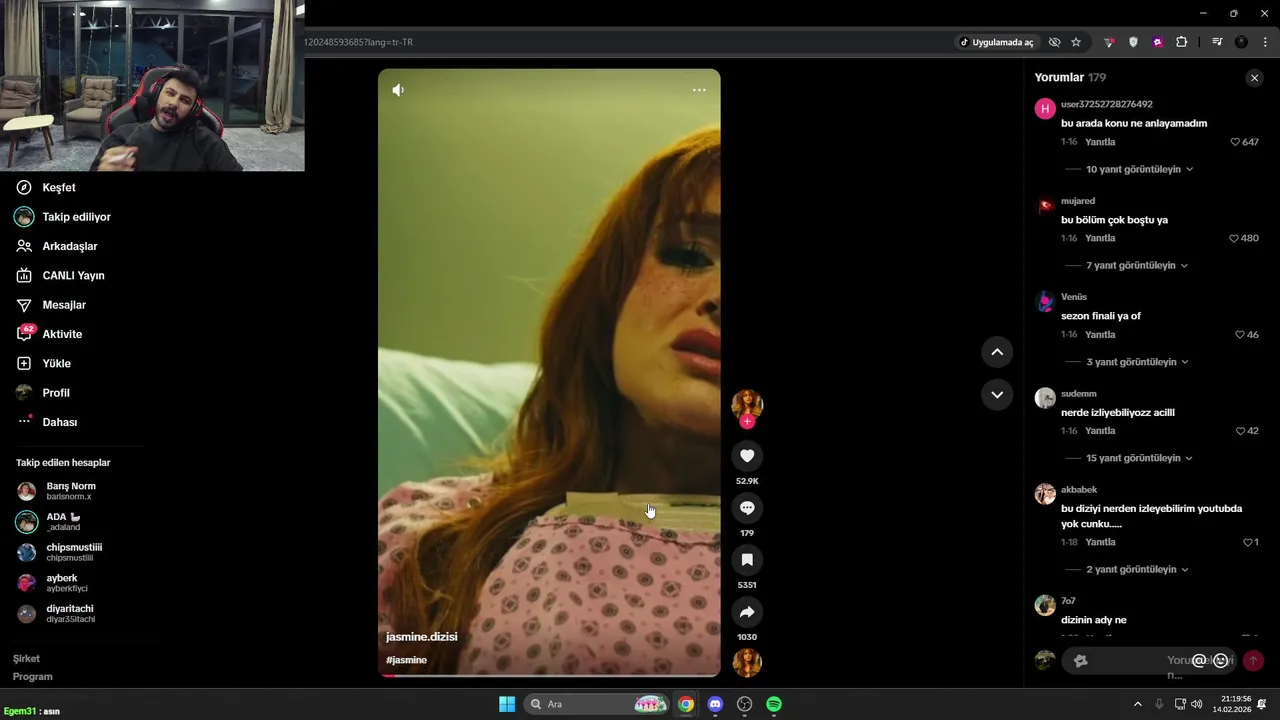Open Spotify from the taskbar
Screen dimensions: 1280x720
click(x=774, y=704)
